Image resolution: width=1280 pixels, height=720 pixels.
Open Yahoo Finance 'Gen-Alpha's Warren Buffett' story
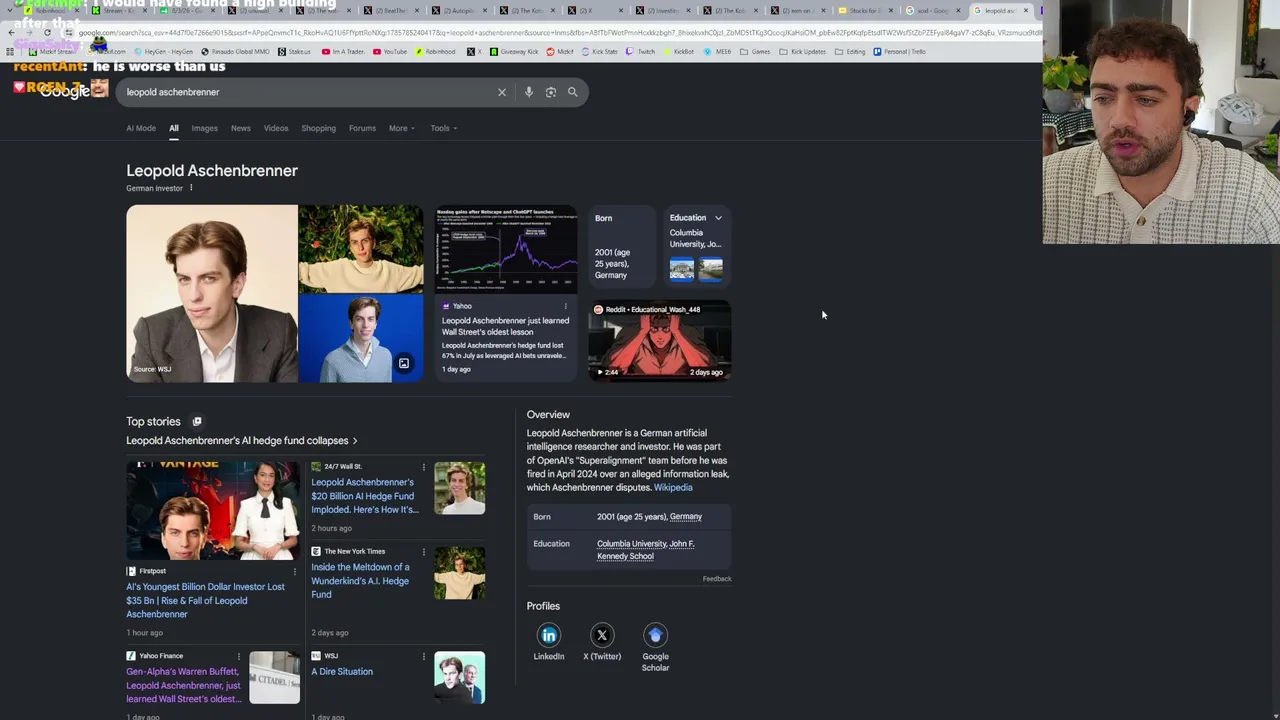tap(183, 685)
